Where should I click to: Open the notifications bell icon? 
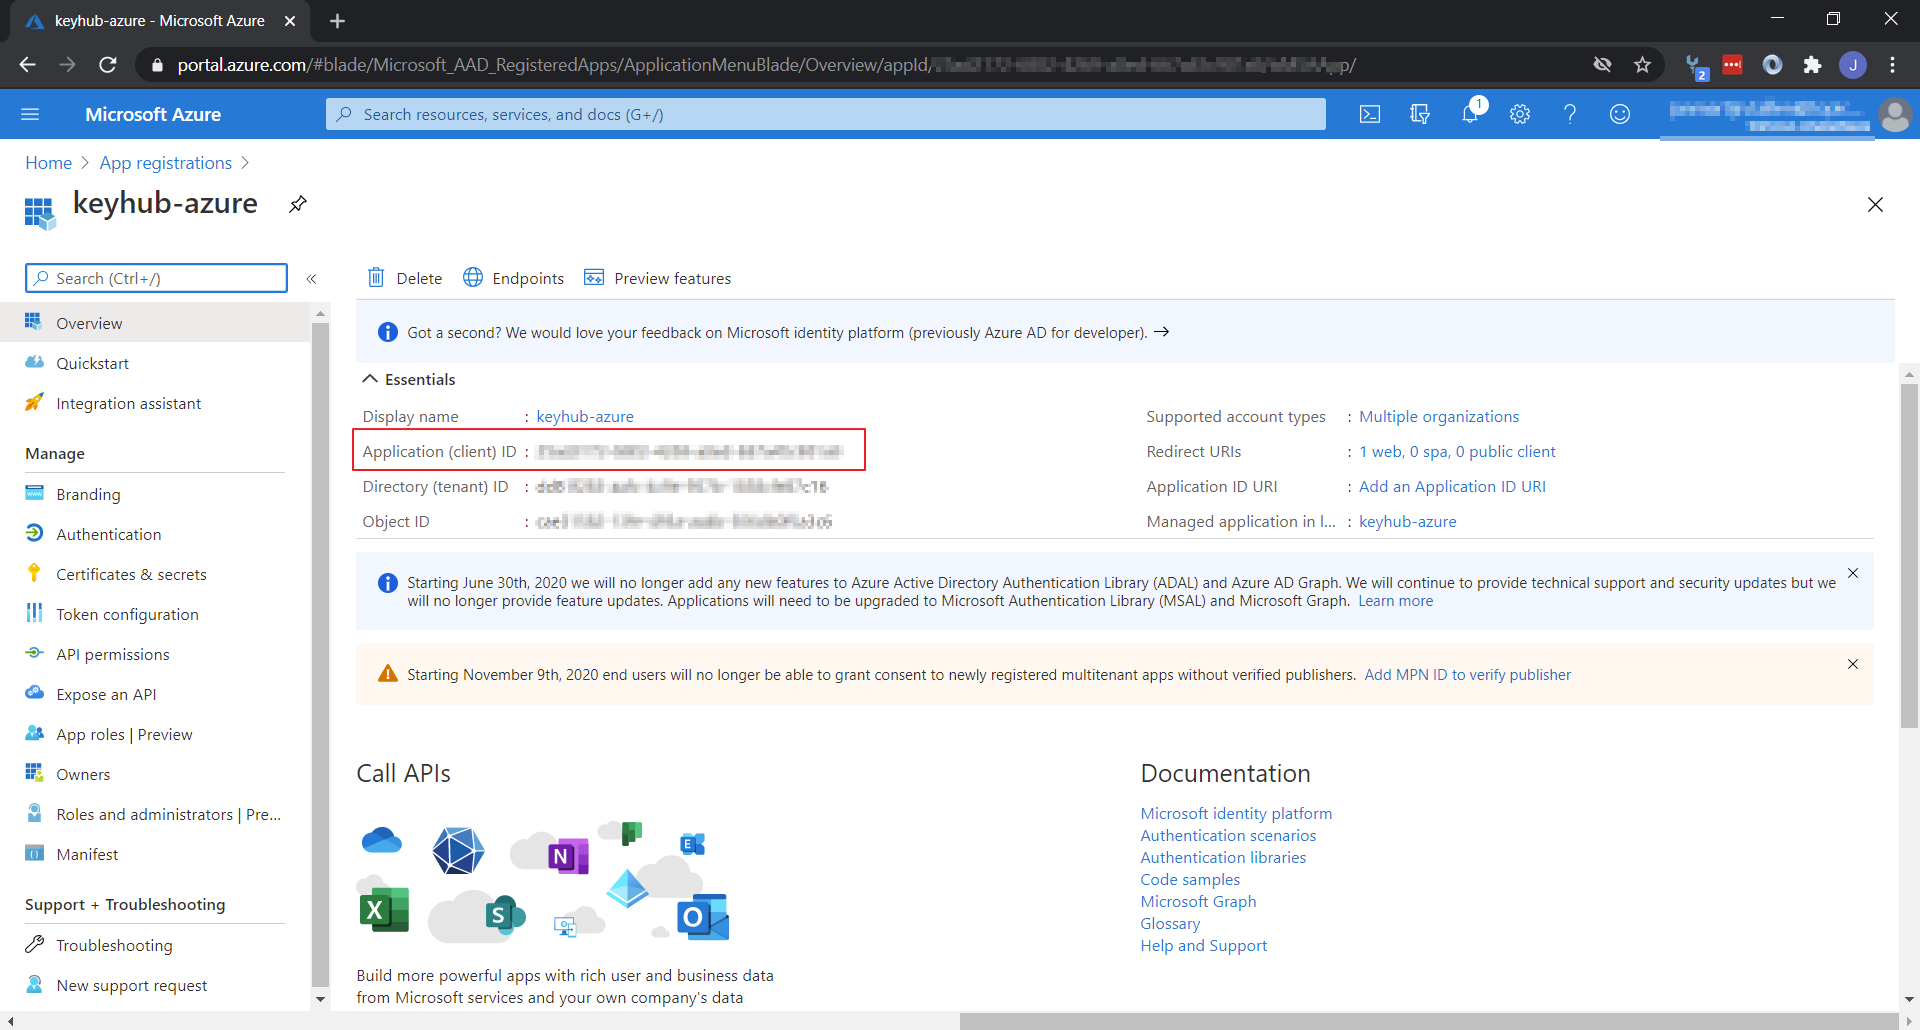click(x=1470, y=115)
